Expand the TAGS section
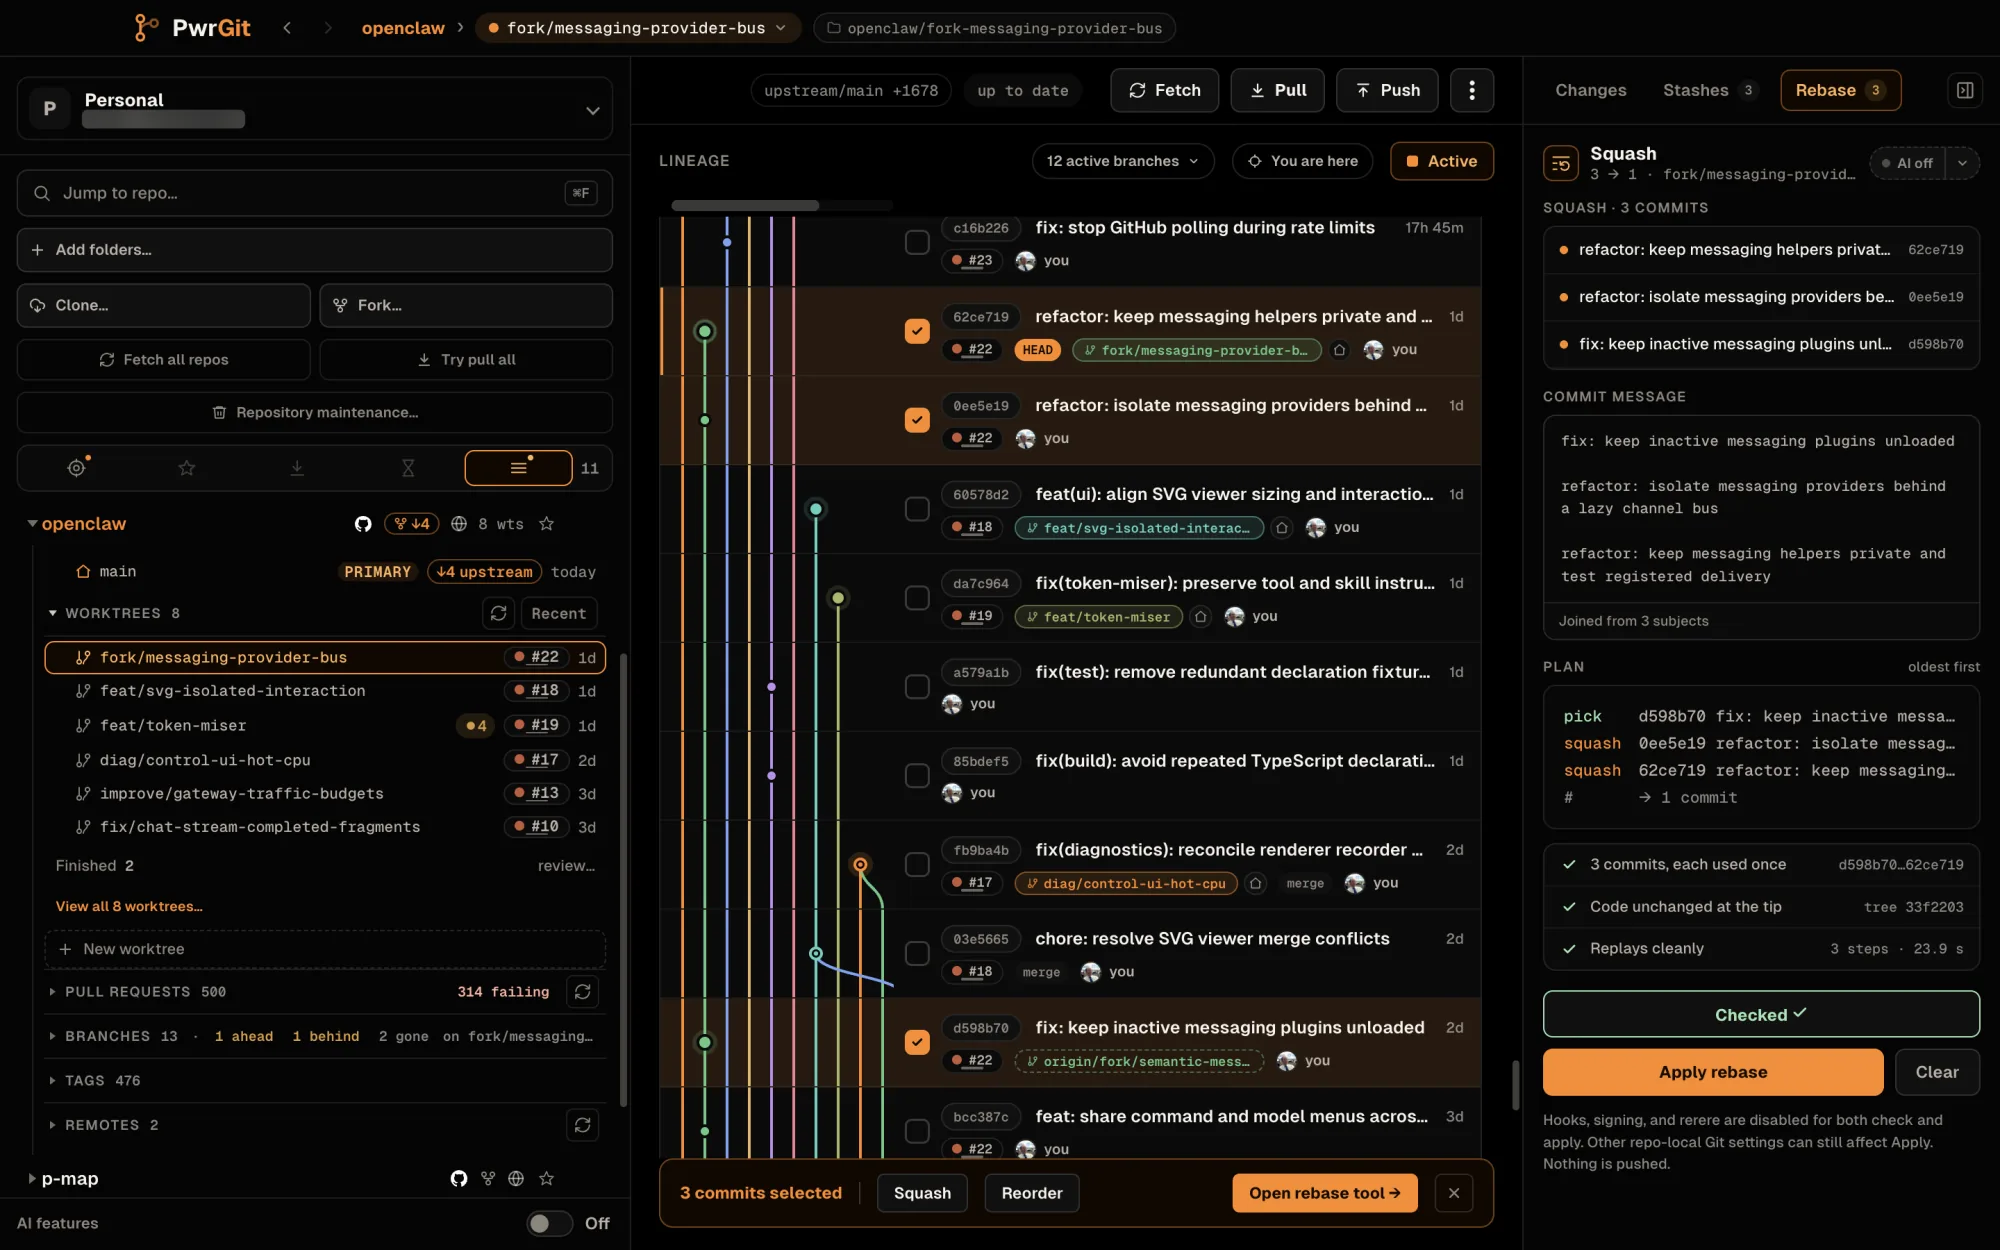The image size is (2000, 1250). [52, 1081]
